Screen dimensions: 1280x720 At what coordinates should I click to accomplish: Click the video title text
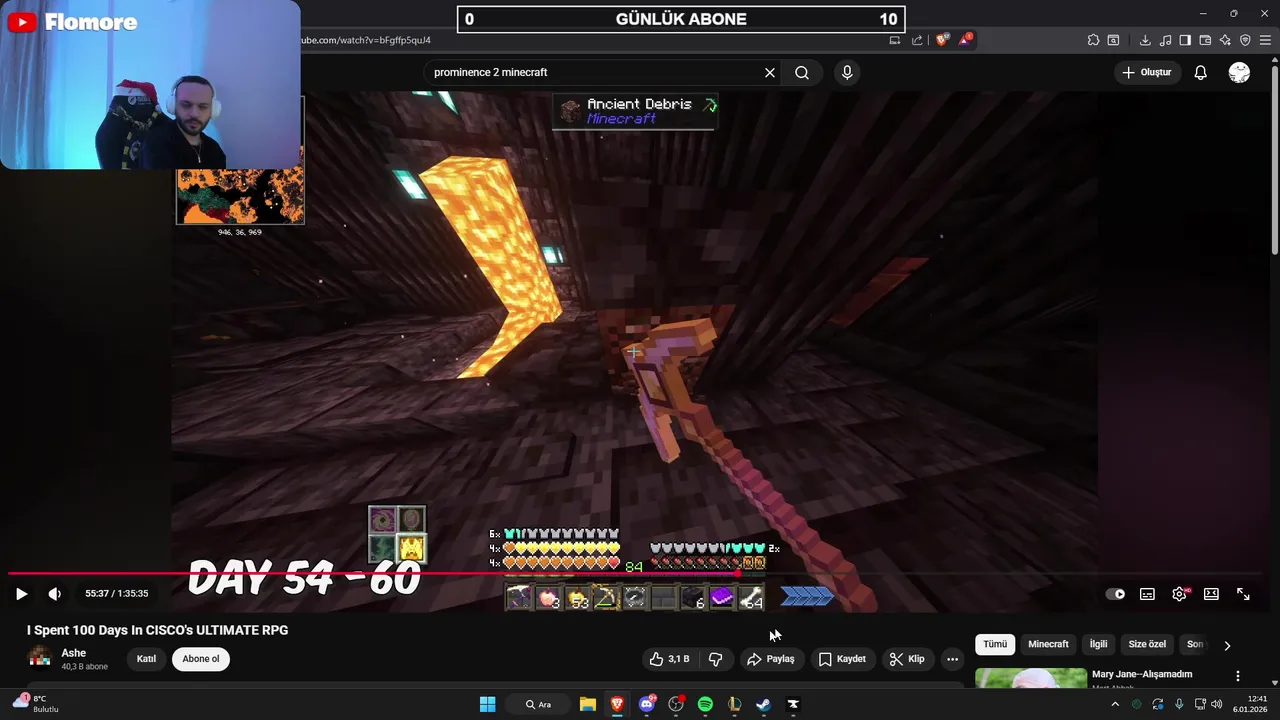(157, 631)
